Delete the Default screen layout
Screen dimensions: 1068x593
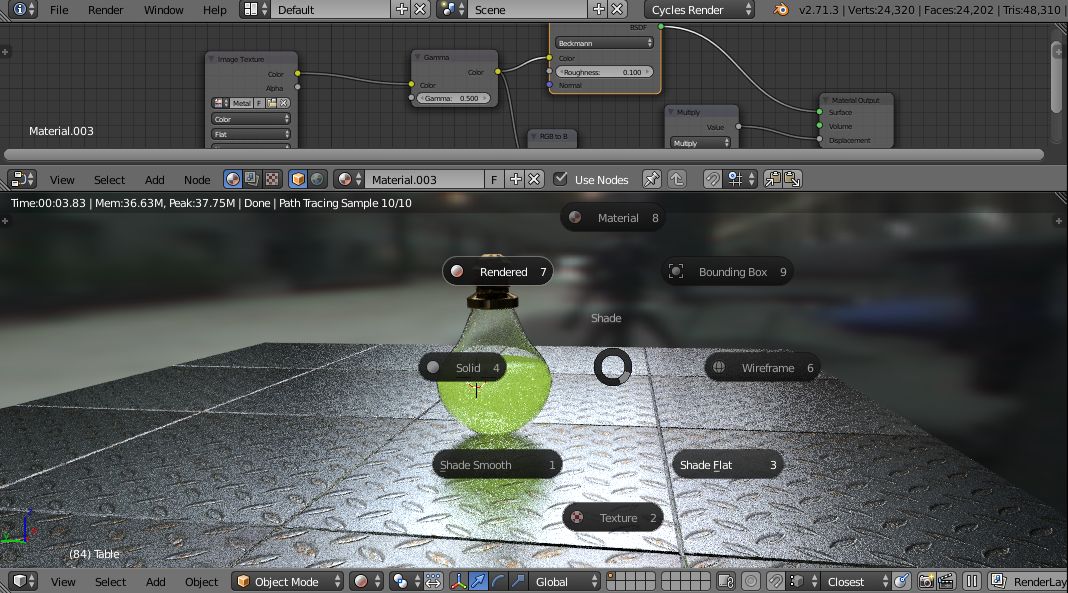pyautogui.click(x=420, y=10)
